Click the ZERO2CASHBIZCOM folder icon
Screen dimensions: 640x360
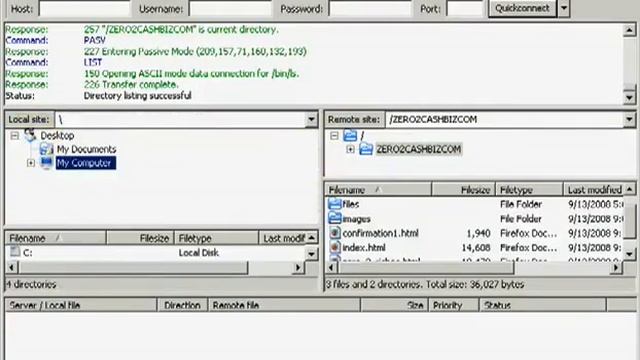pos(366,149)
